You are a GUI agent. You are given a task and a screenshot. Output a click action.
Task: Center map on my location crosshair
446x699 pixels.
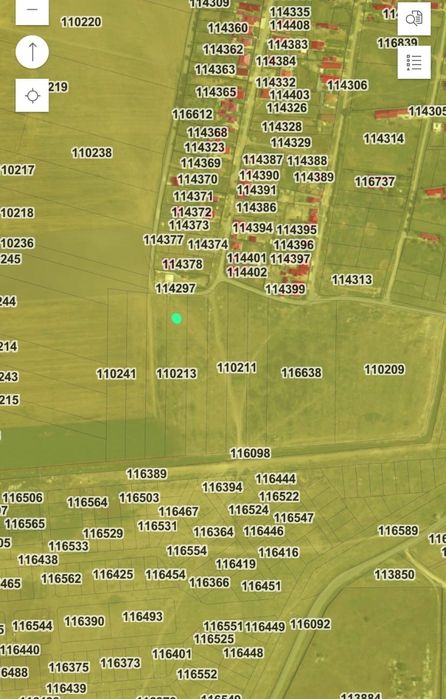[32, 95]
